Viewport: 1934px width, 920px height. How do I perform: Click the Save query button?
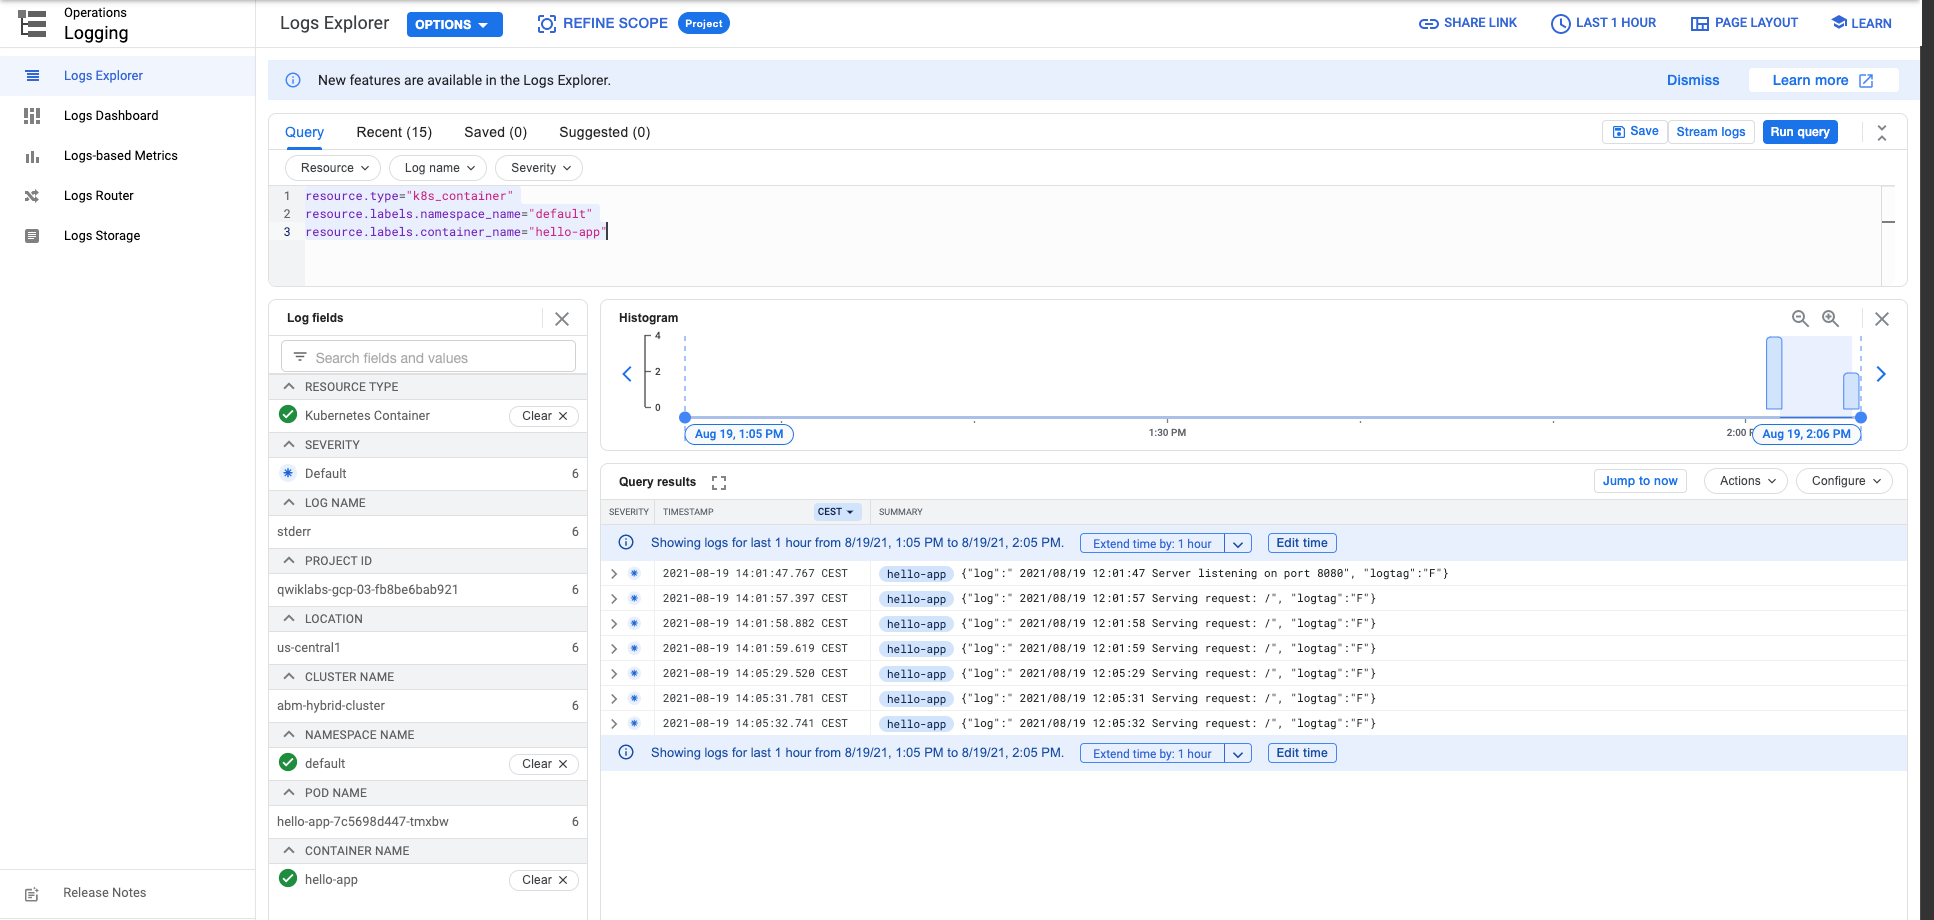1635,132
